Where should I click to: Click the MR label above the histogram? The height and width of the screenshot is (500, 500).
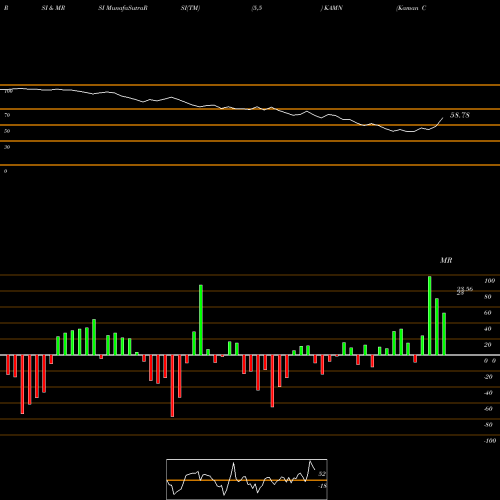click(446, 260)
